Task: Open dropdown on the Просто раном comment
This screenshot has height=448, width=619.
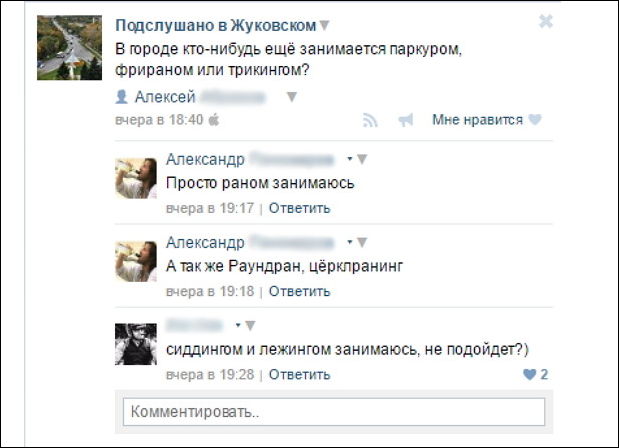Action: [x=361, y=159]
